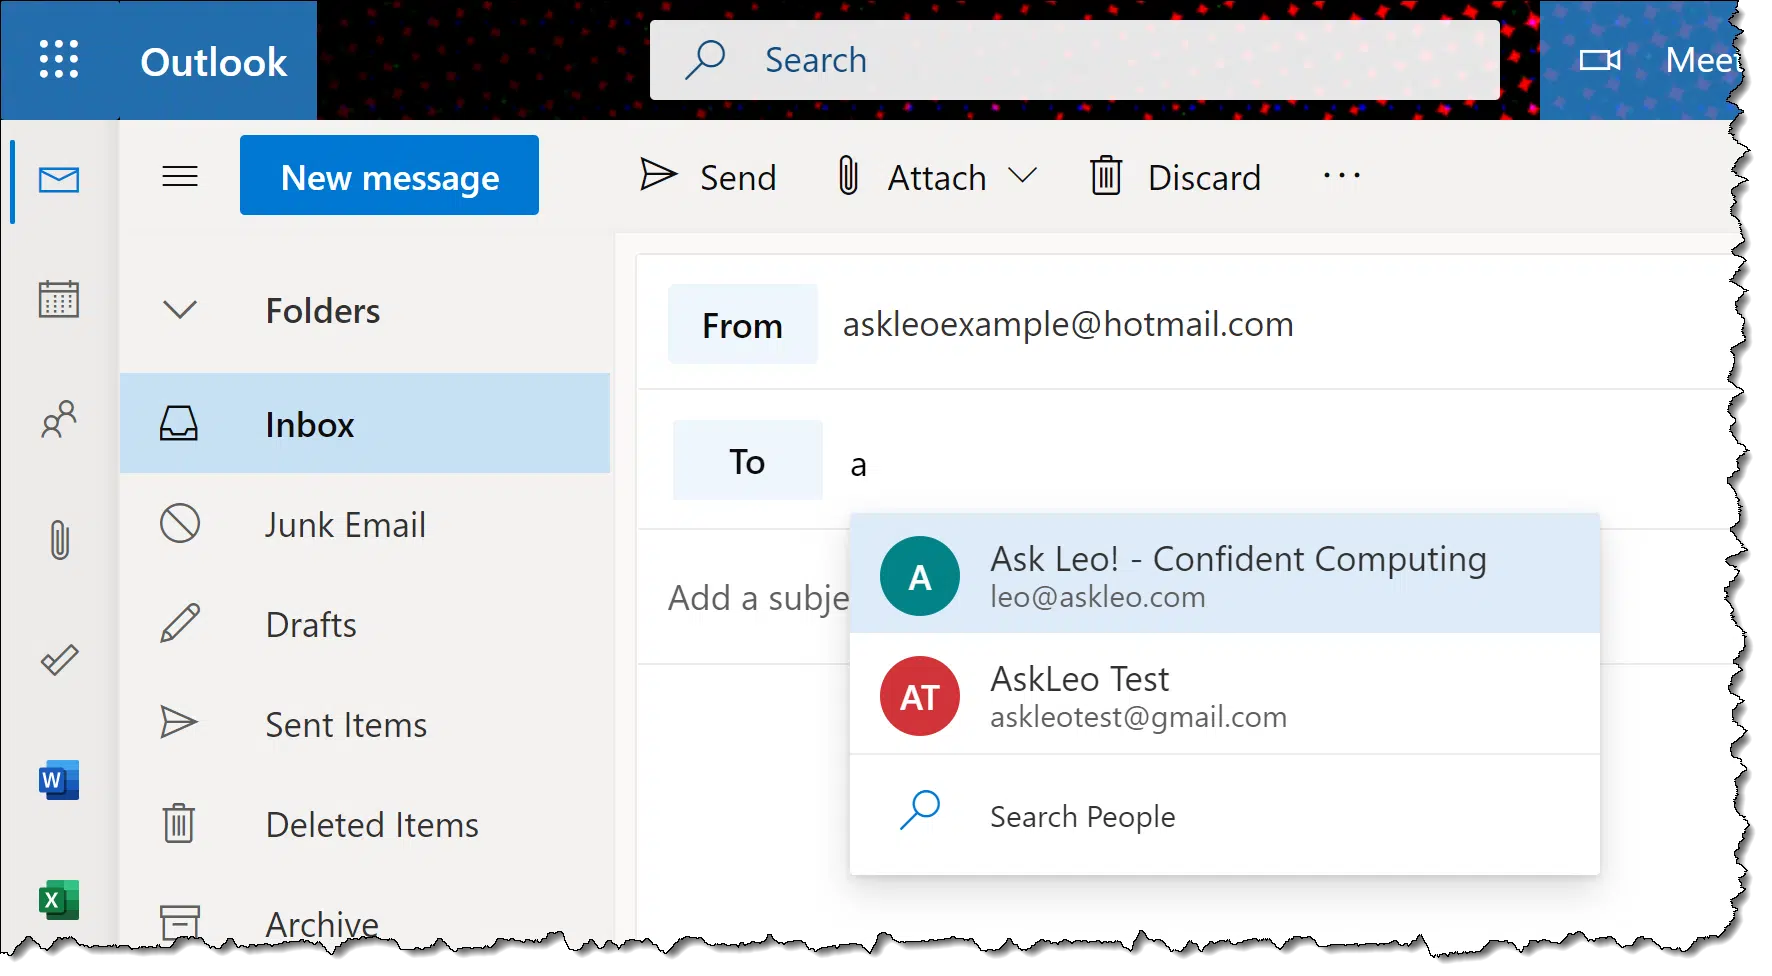The image size is (1772, 976).
Task: Choose Ask Leo! - Confident Computing suggestion
Action: click(x=1225, y=574)
